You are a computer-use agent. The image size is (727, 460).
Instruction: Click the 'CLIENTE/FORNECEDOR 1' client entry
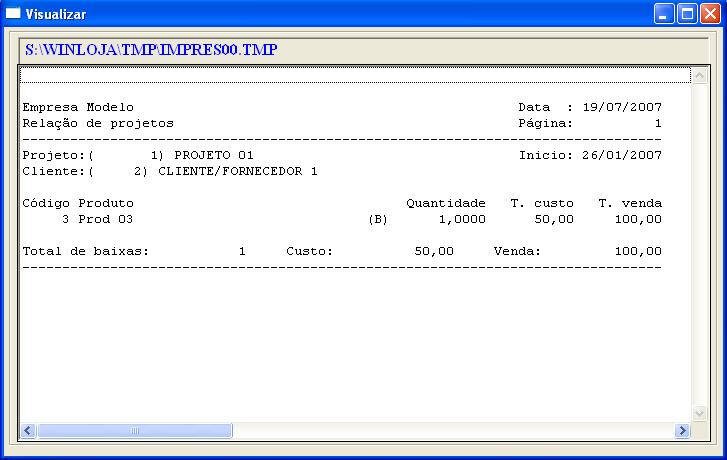point(238,171)
